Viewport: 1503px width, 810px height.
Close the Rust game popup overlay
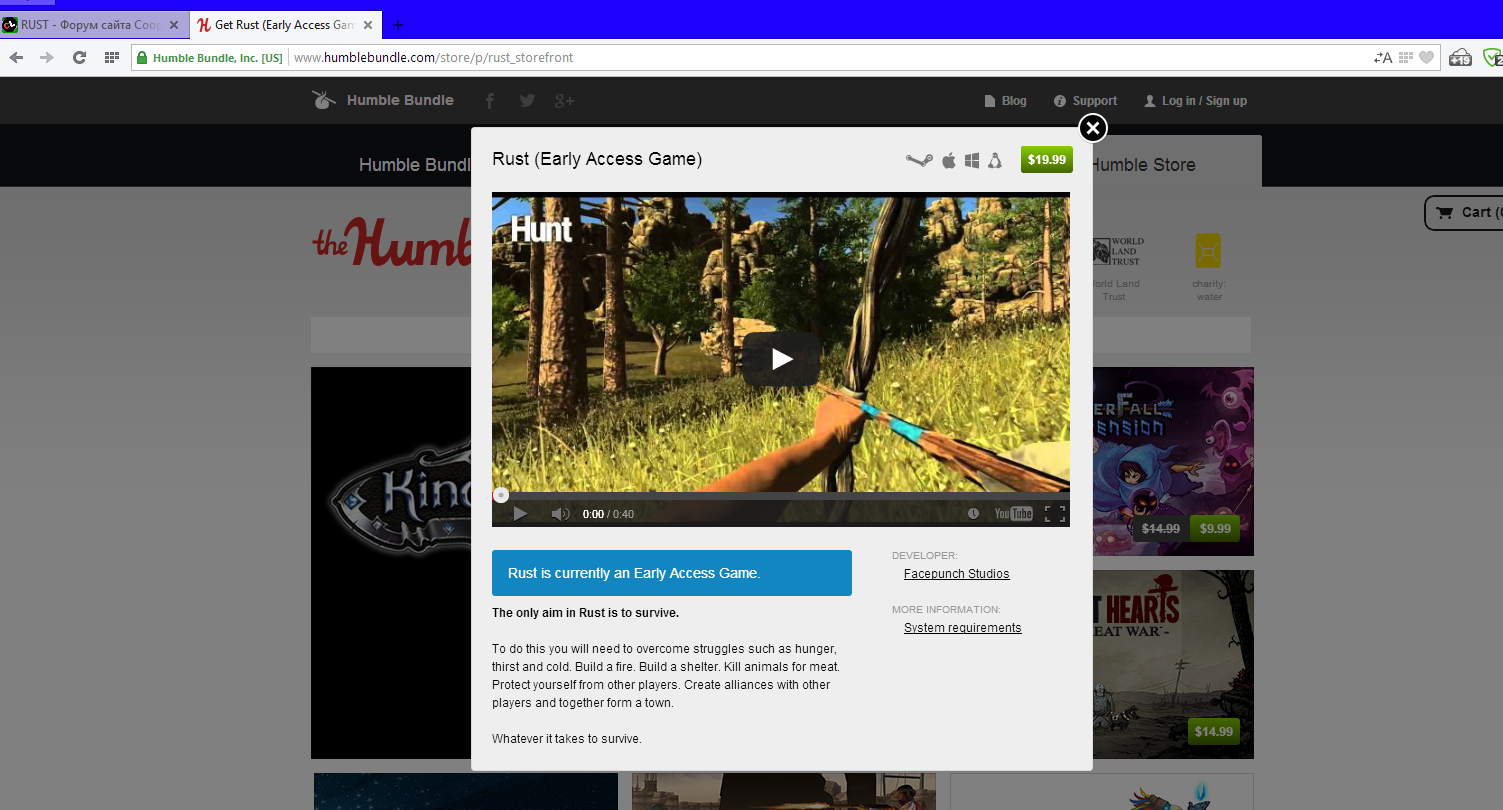(x=1093, y=128)
